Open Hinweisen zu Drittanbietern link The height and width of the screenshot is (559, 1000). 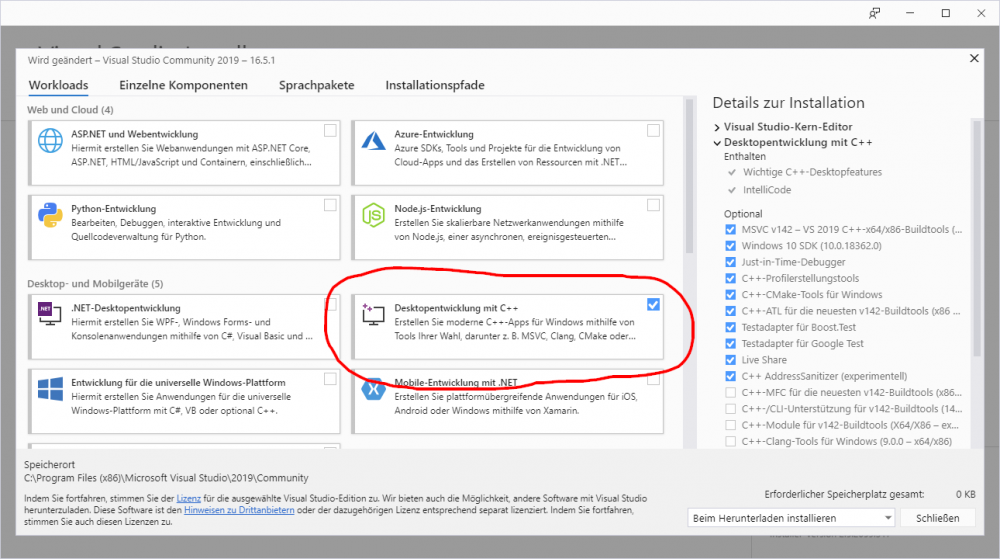[239, 510]
